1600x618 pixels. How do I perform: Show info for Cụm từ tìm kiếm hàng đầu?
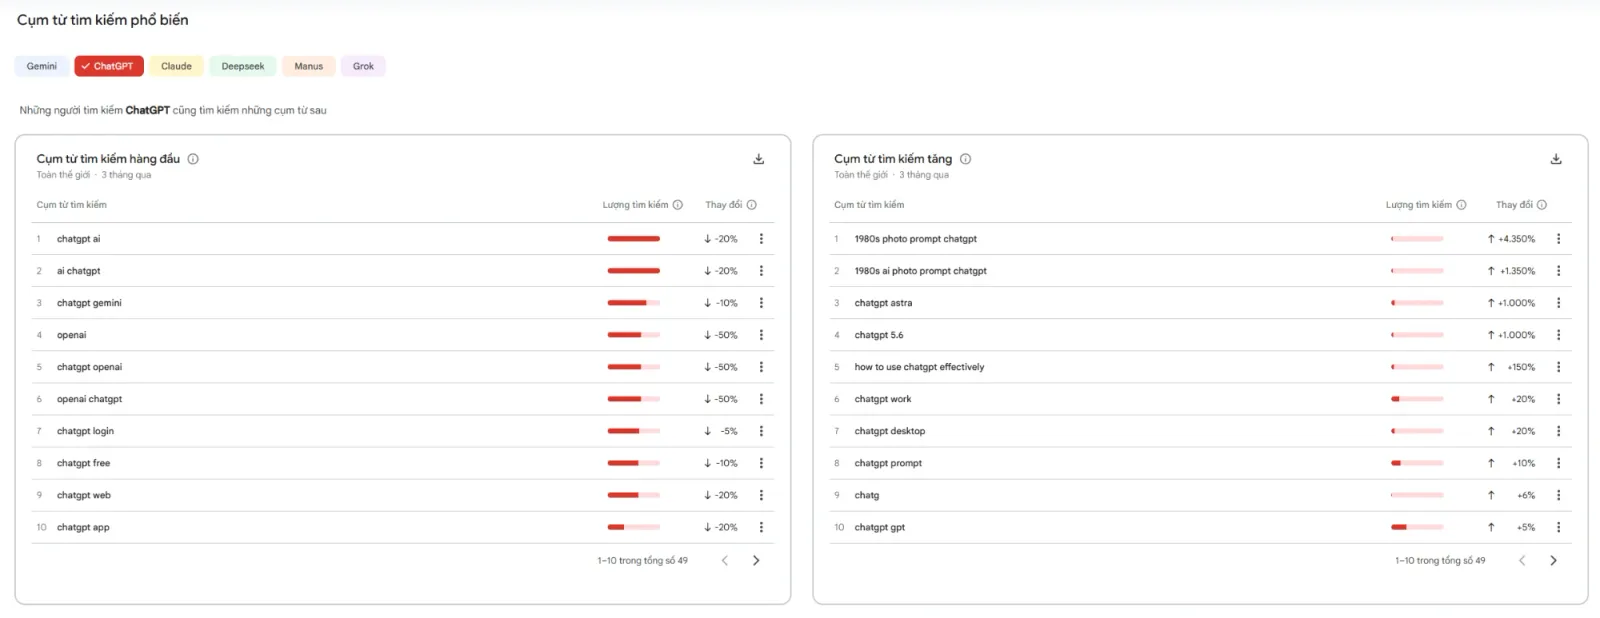point(193,159)
